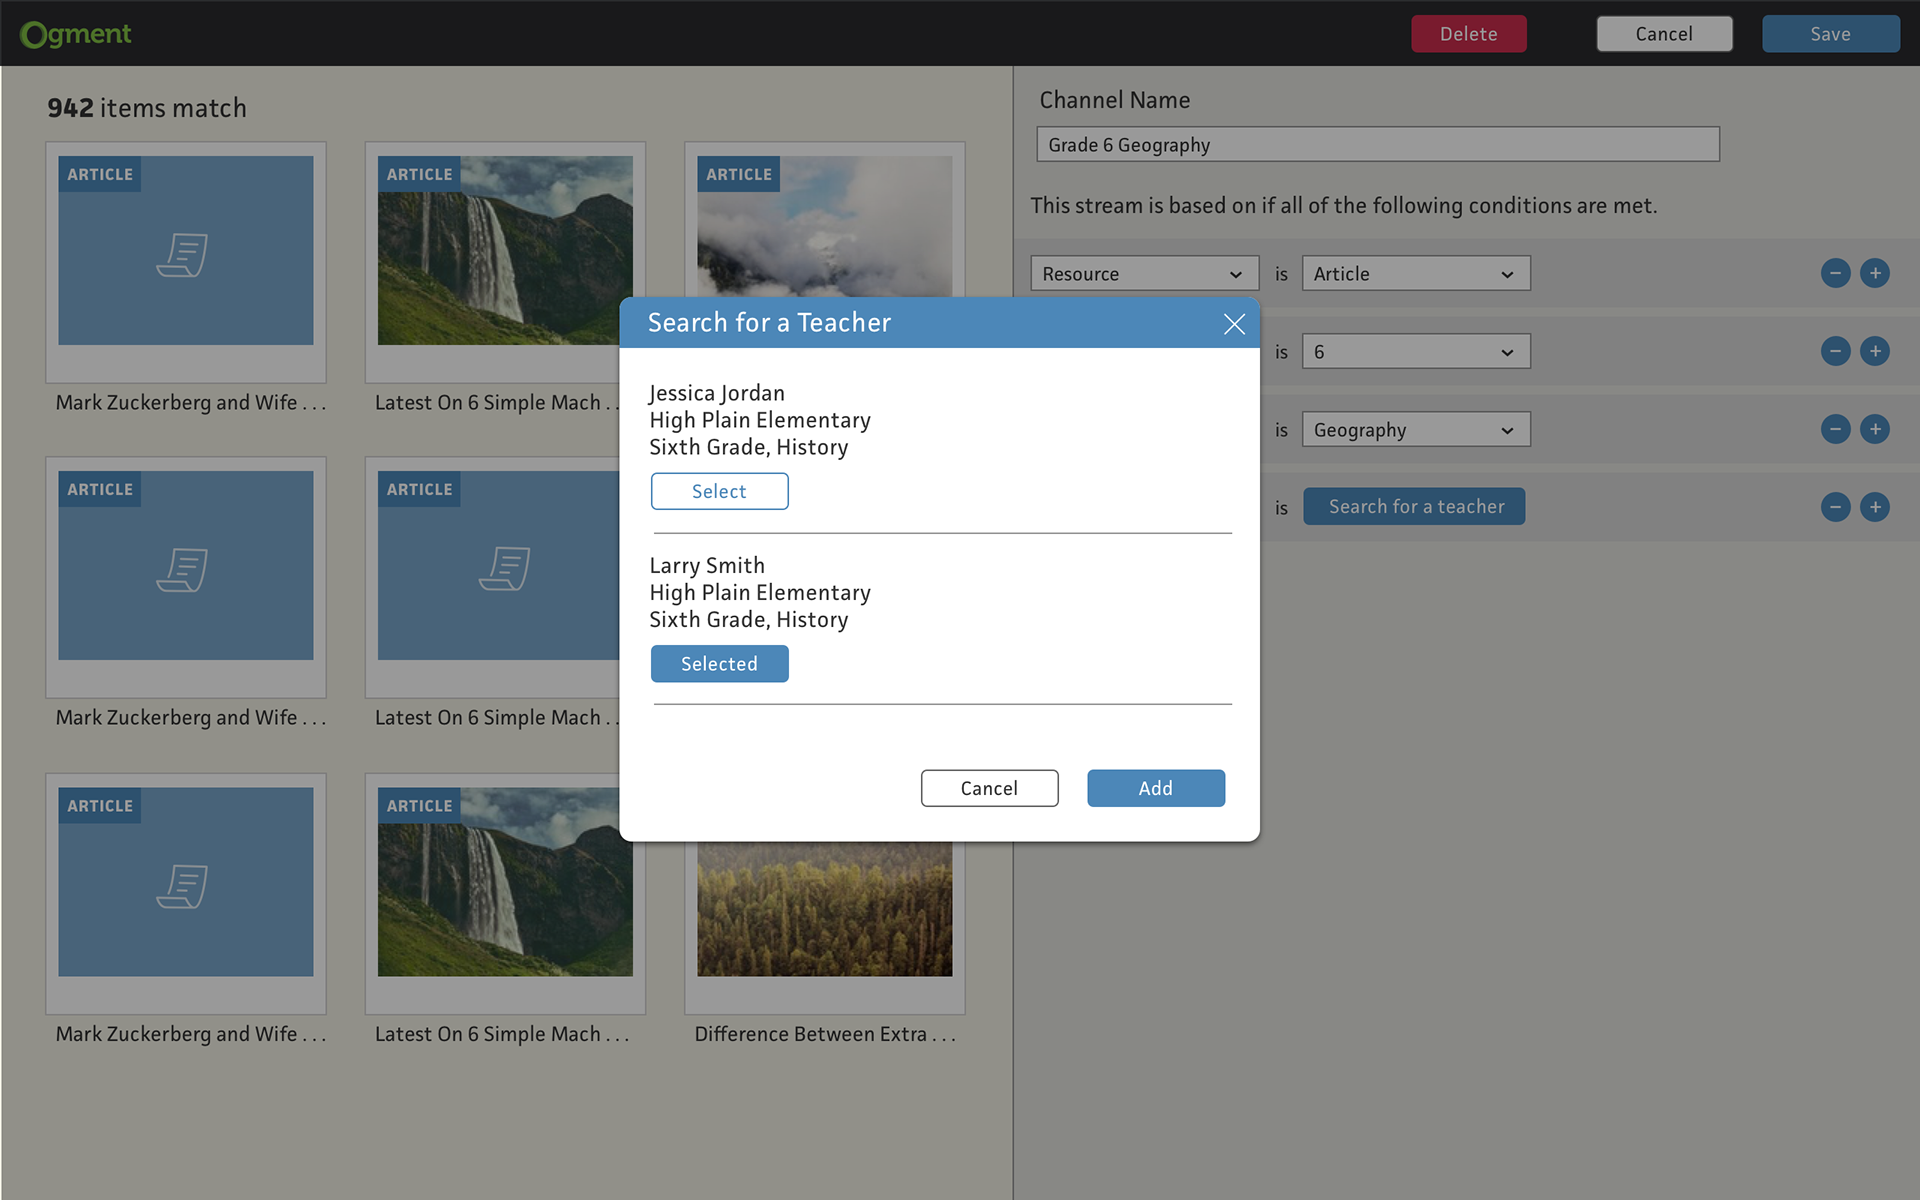This screenshot has width=1920, height=1200.
Task: Edit the Channel Name field
Action: click(1377, 144)
